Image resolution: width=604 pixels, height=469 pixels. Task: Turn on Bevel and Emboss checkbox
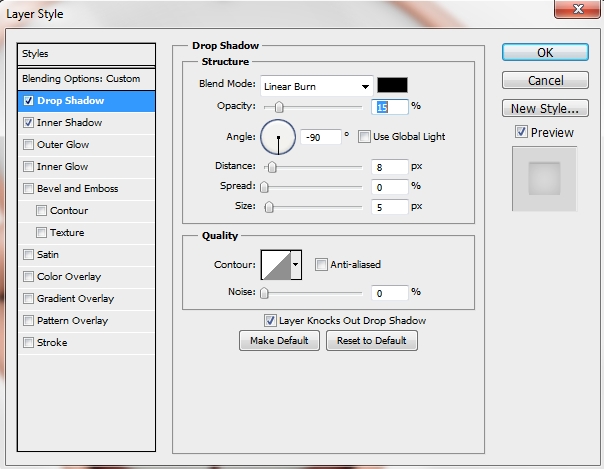(29, 189)
